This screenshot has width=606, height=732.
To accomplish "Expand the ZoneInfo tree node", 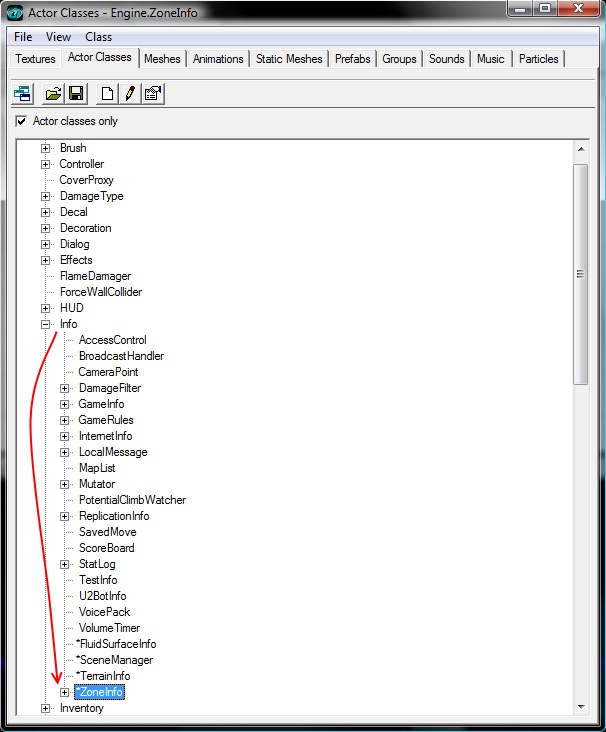I will [65, 692].
